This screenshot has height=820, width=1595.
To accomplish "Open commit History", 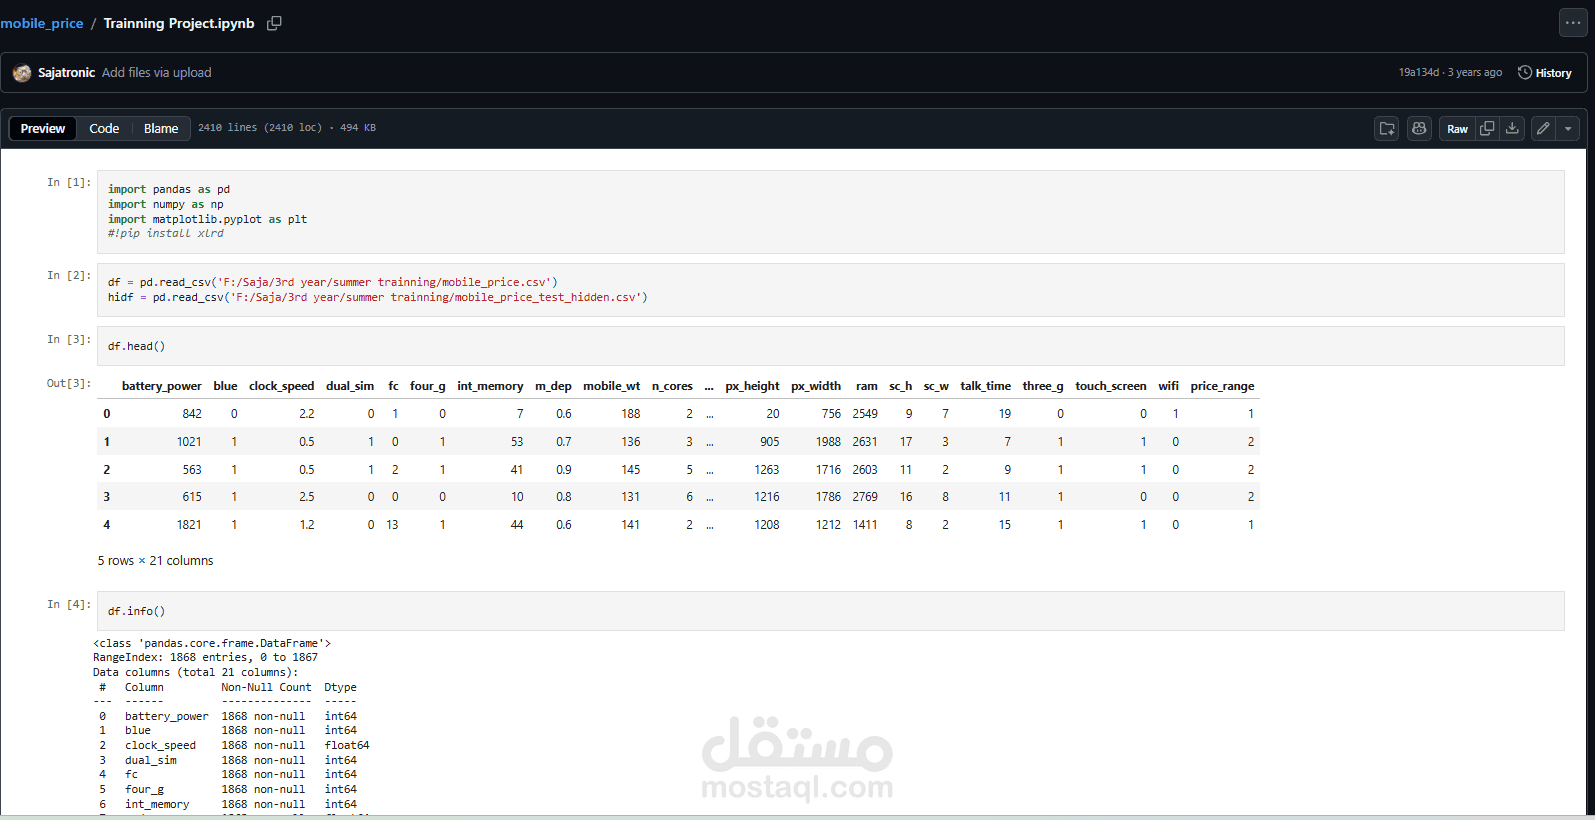I will [x=1545, y=73].
